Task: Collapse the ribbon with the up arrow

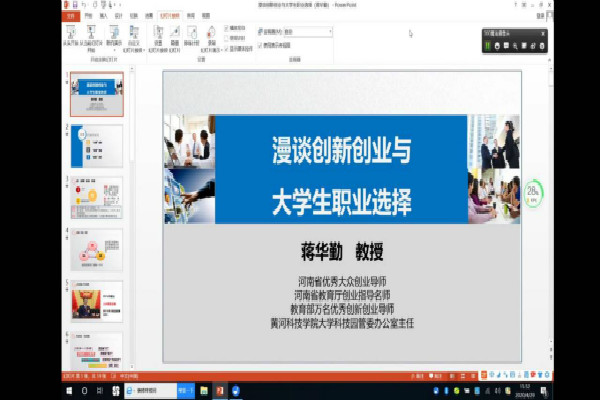Action: (x=549, y=60)
